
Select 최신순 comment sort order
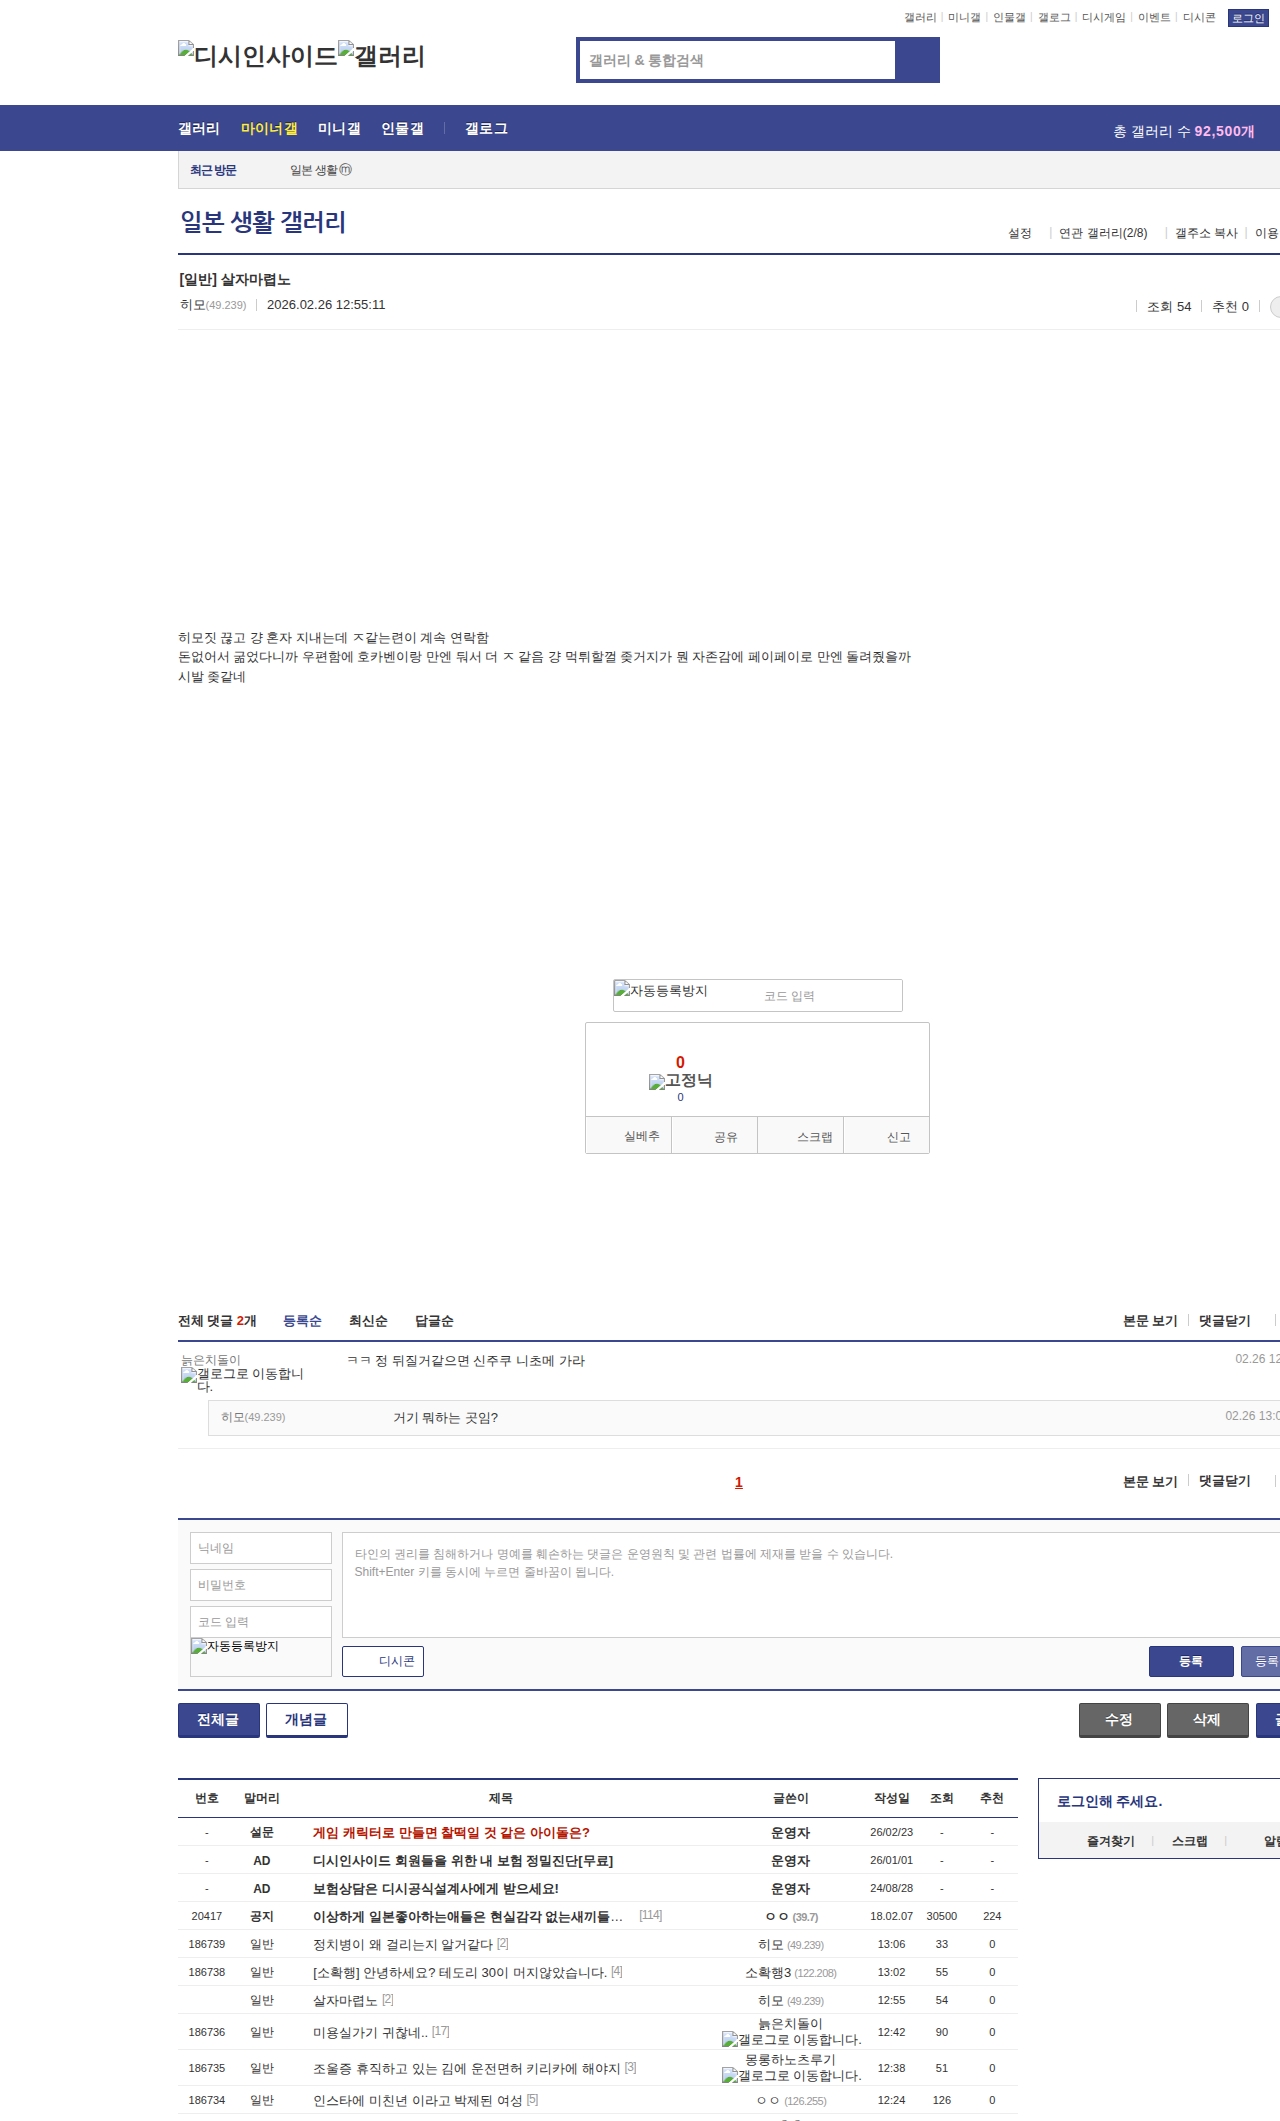[x=368, y=1321]
